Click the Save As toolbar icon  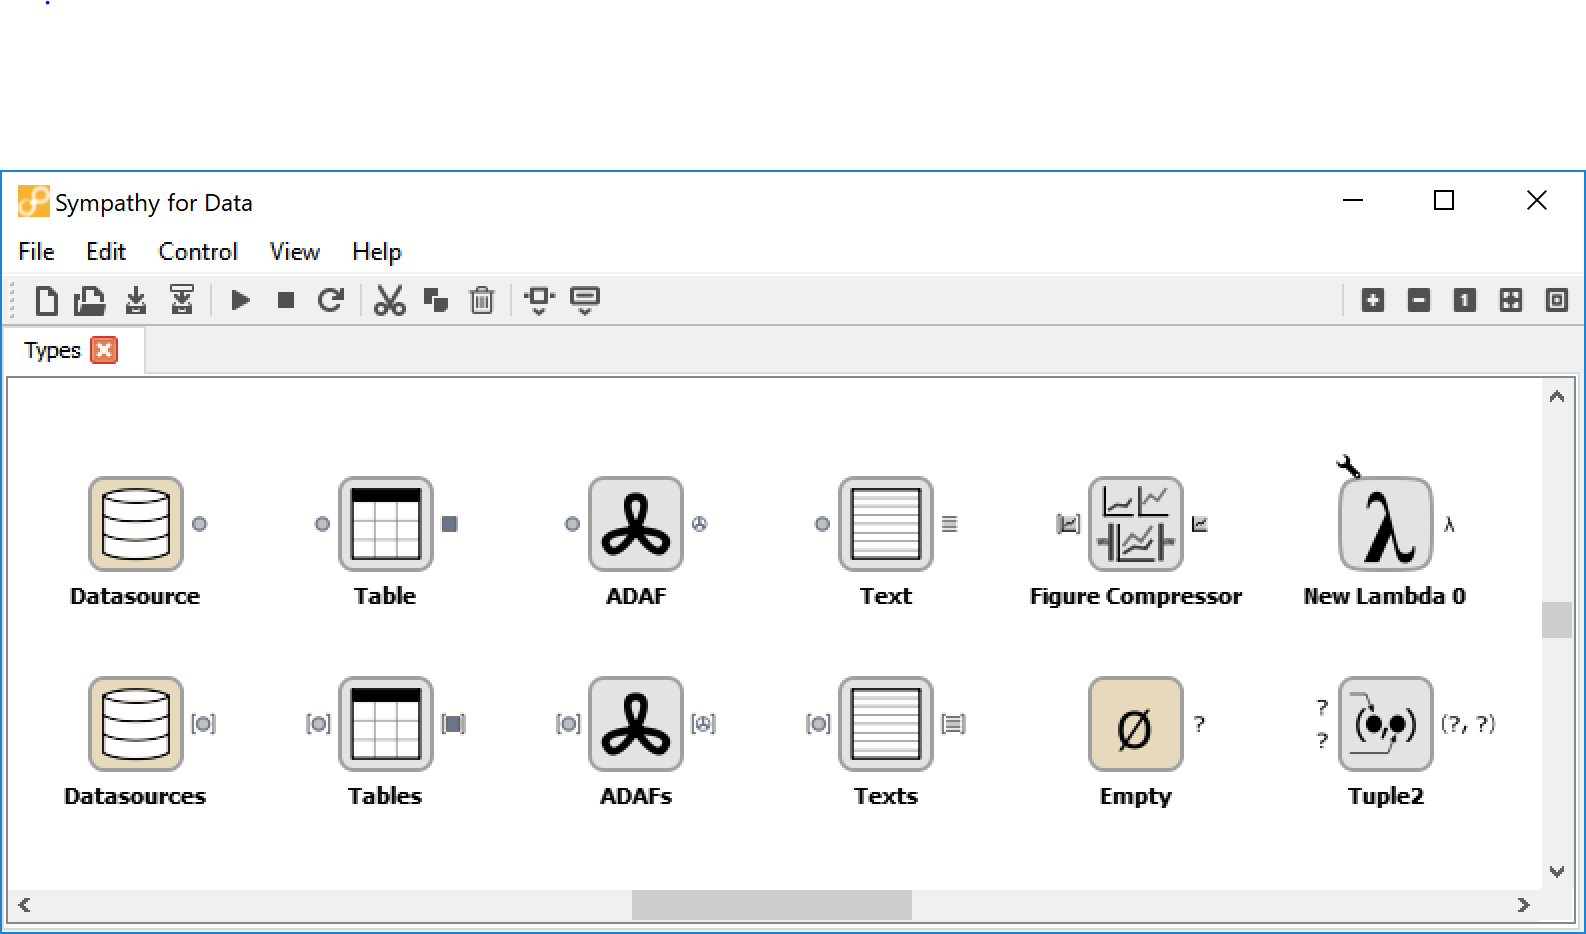coord(182,299)
